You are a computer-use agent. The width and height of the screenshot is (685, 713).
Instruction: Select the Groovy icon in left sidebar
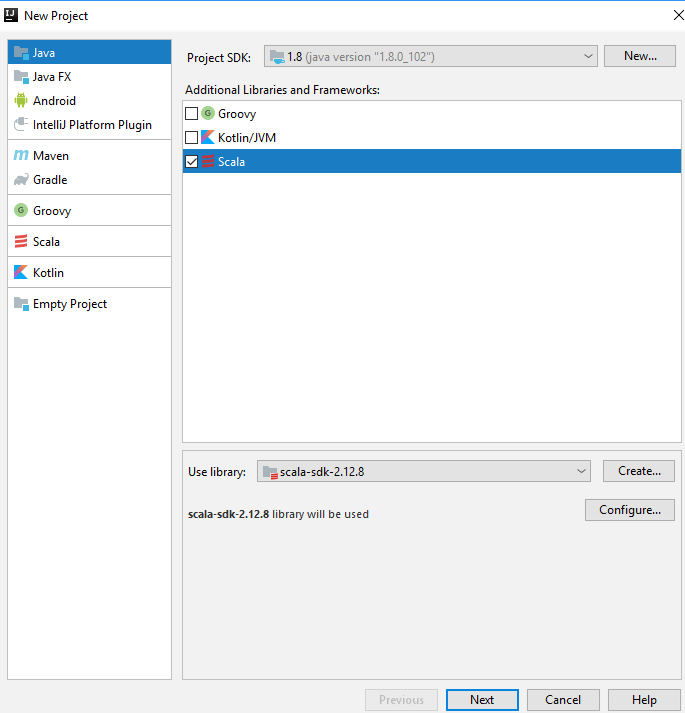21,211
